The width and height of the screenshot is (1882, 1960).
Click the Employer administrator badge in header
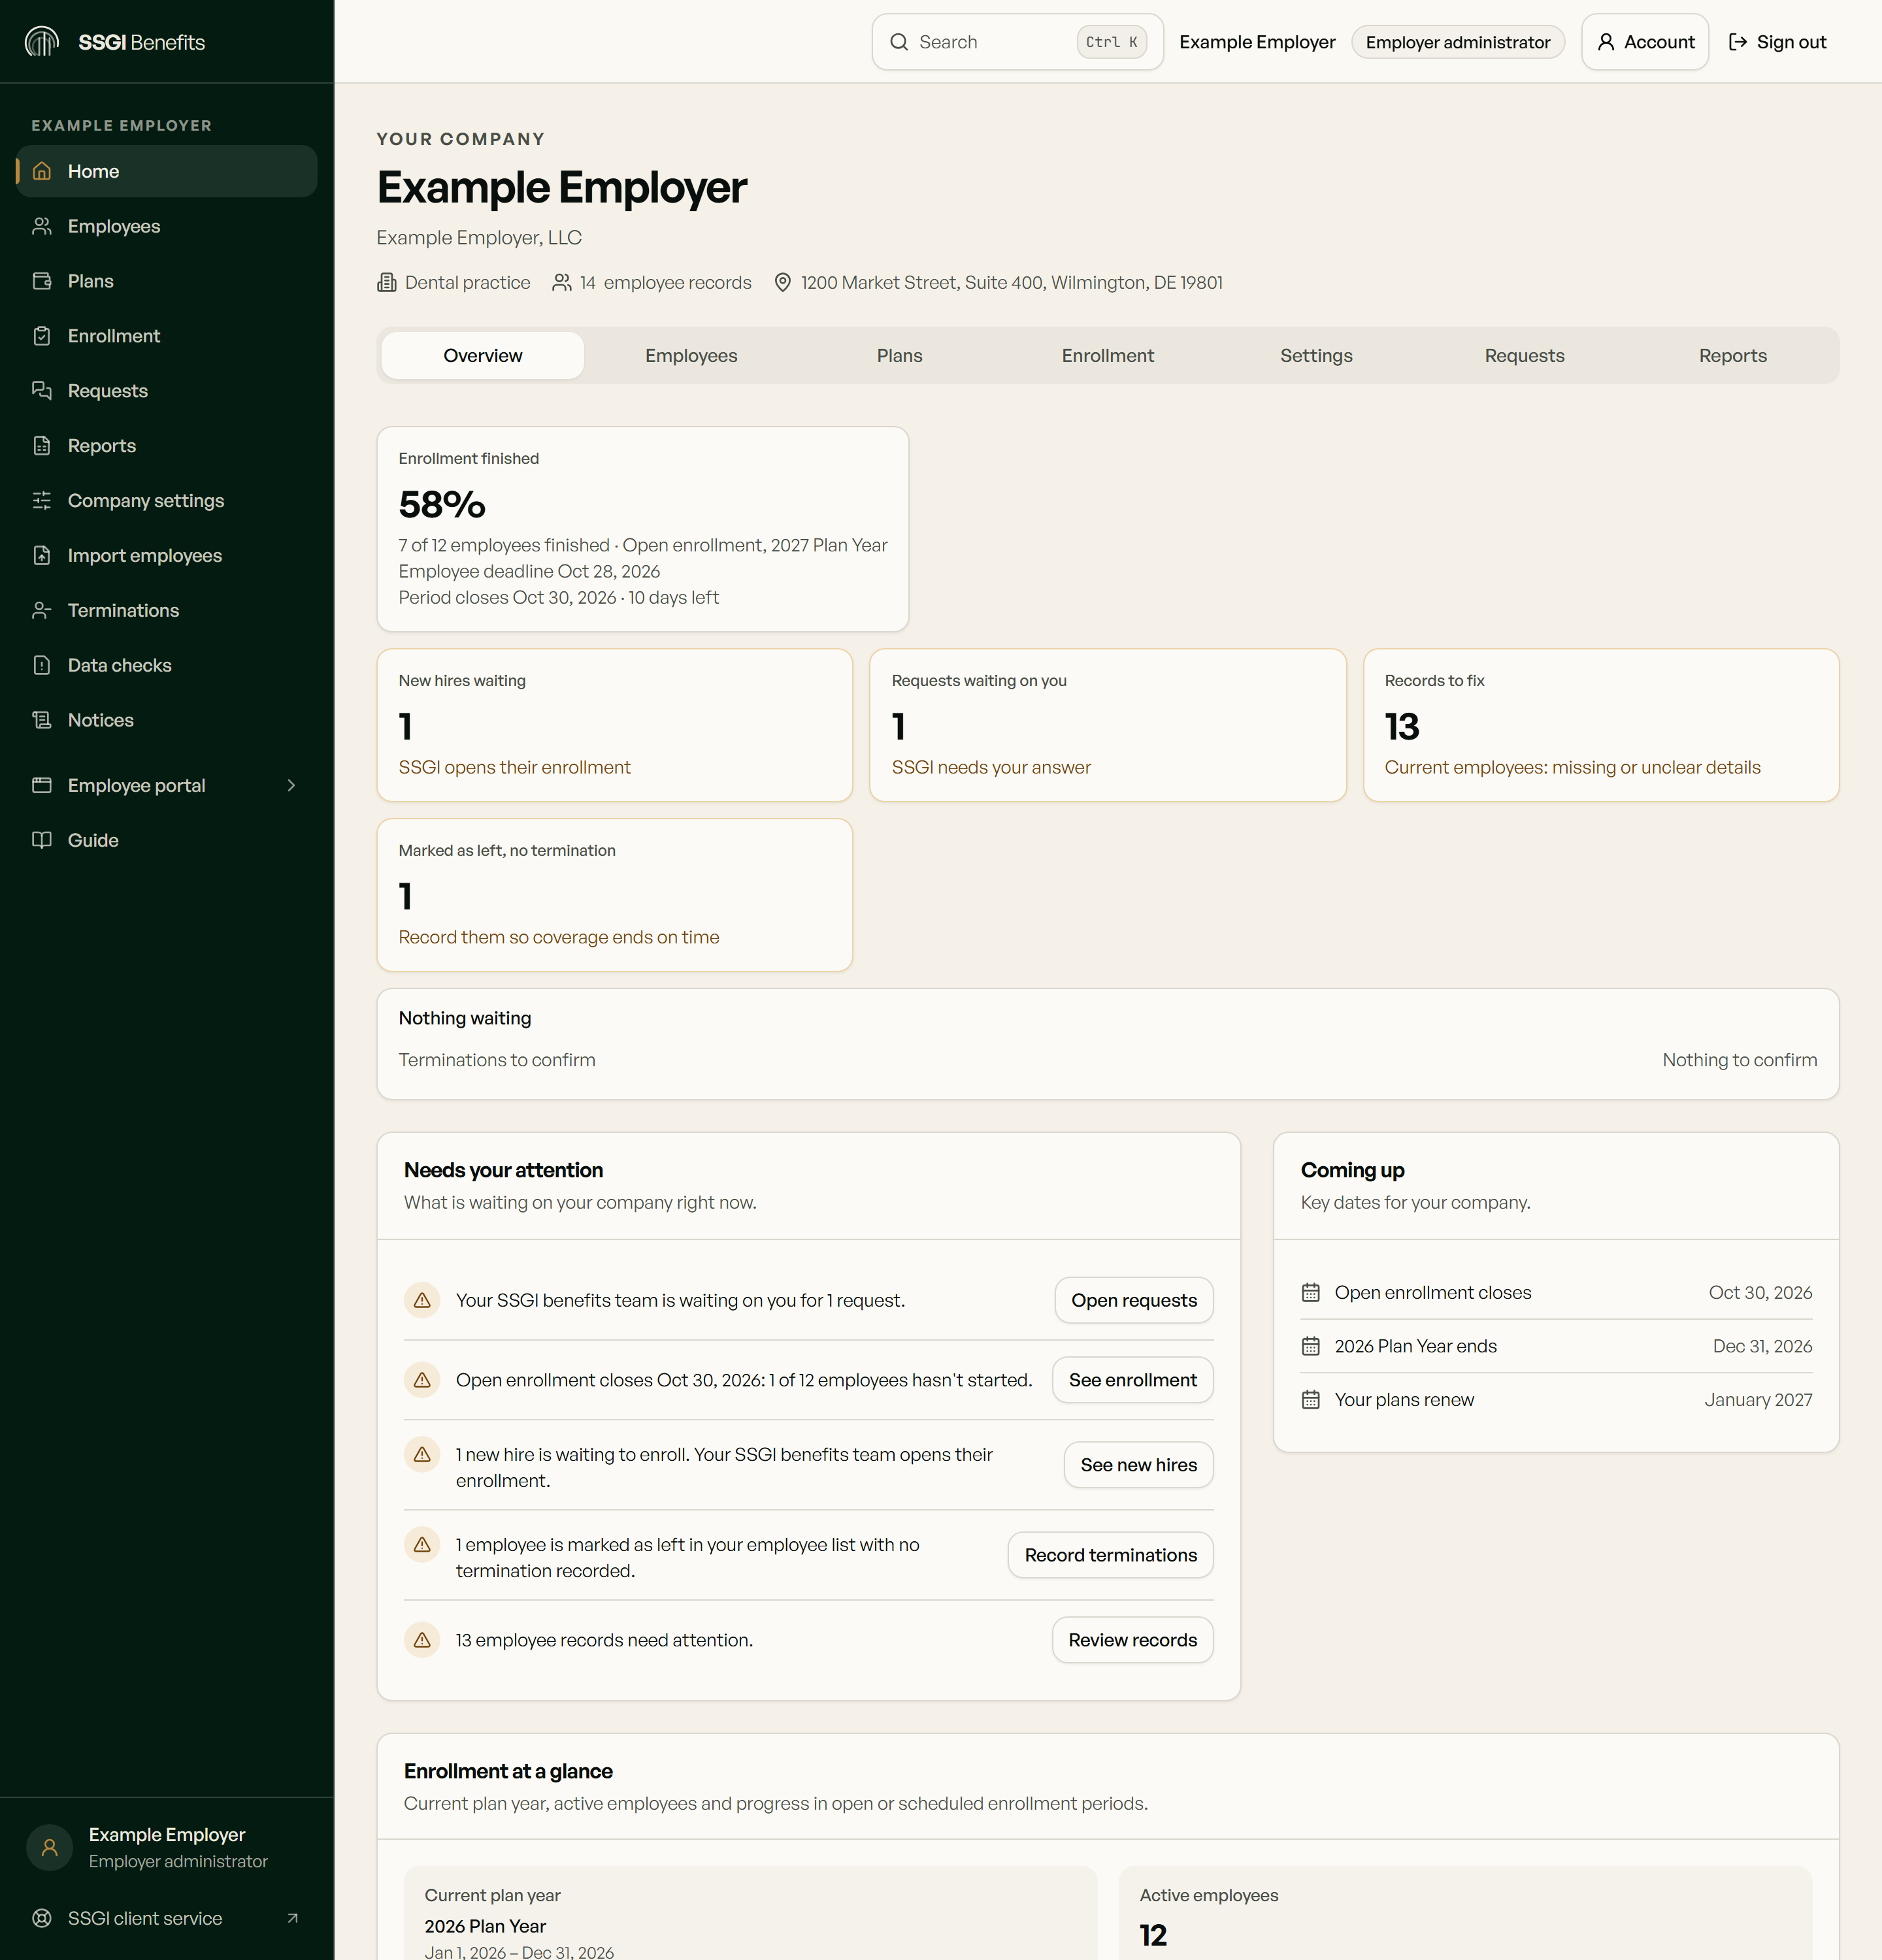point(1458,42)
